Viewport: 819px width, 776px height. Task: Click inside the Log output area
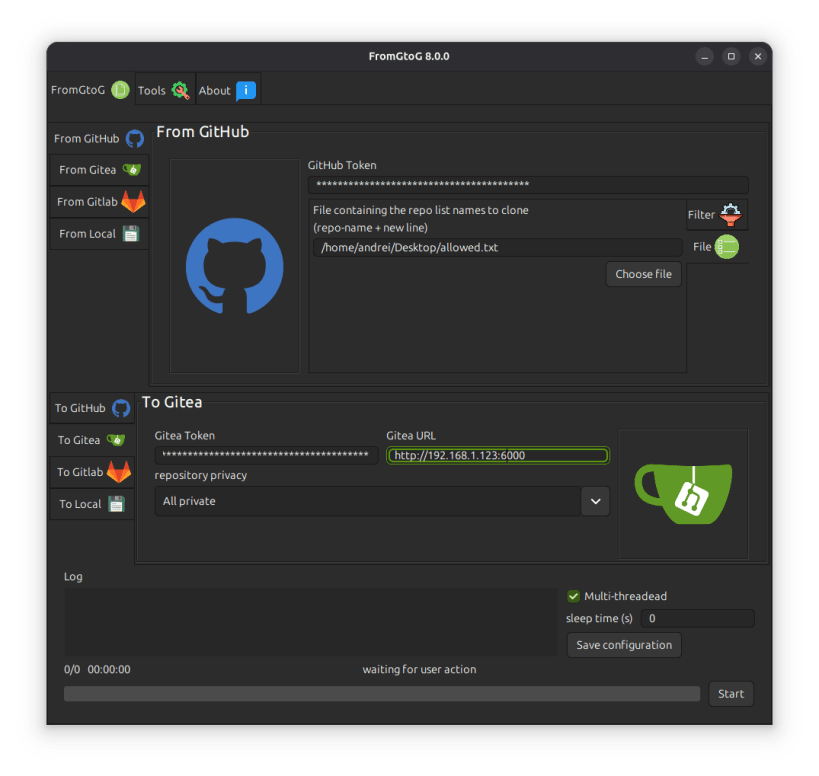point(311,621)
